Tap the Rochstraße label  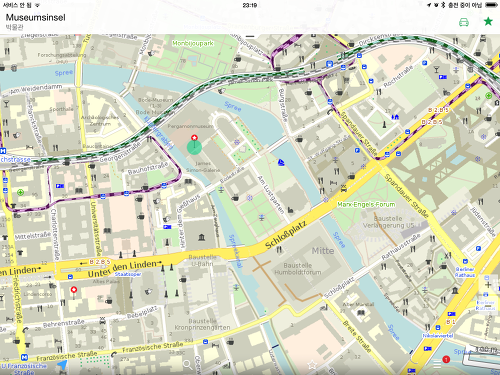[x=398, y=77]
